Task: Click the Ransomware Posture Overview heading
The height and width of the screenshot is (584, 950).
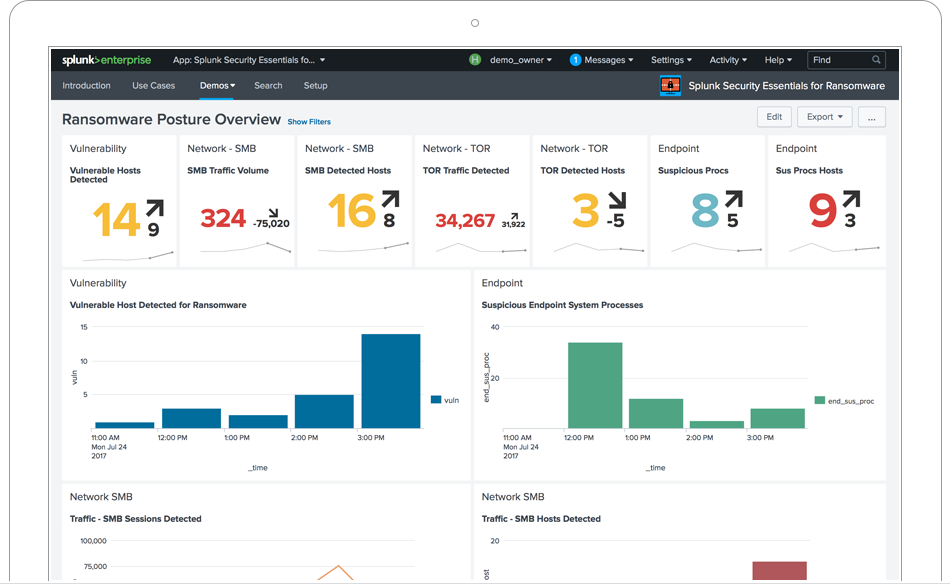Action: tap(171, 119)
